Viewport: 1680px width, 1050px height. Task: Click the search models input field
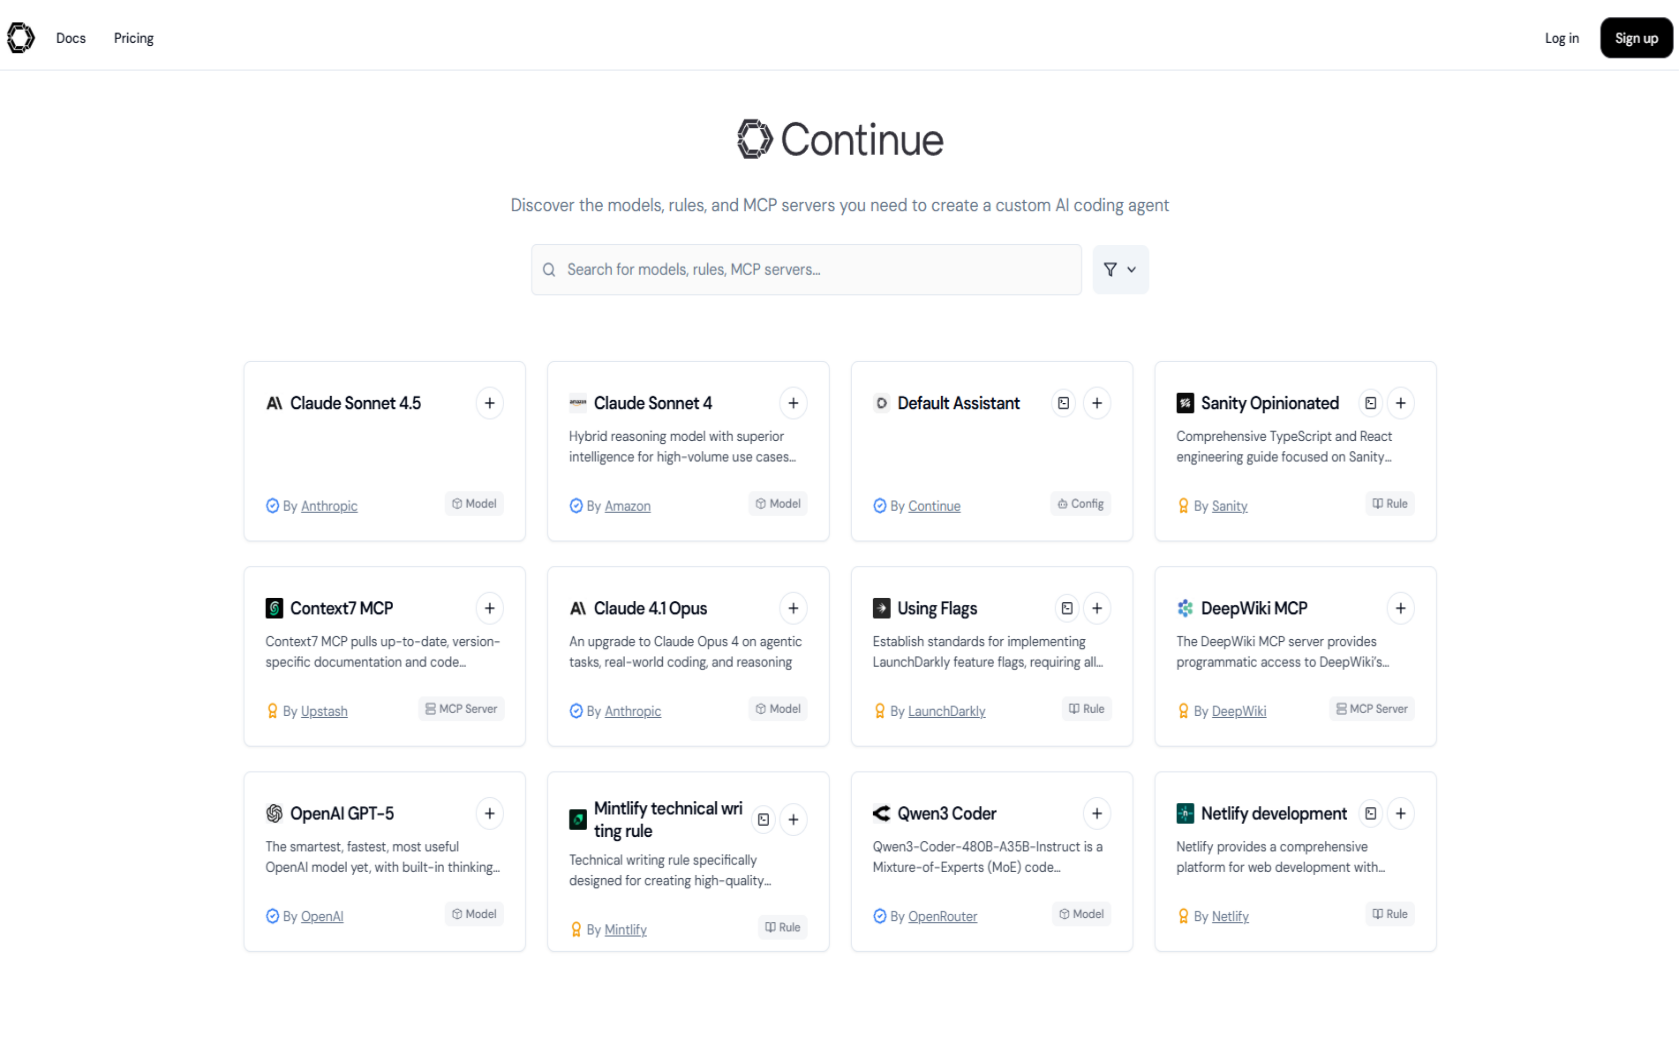[x=806, y=270]
